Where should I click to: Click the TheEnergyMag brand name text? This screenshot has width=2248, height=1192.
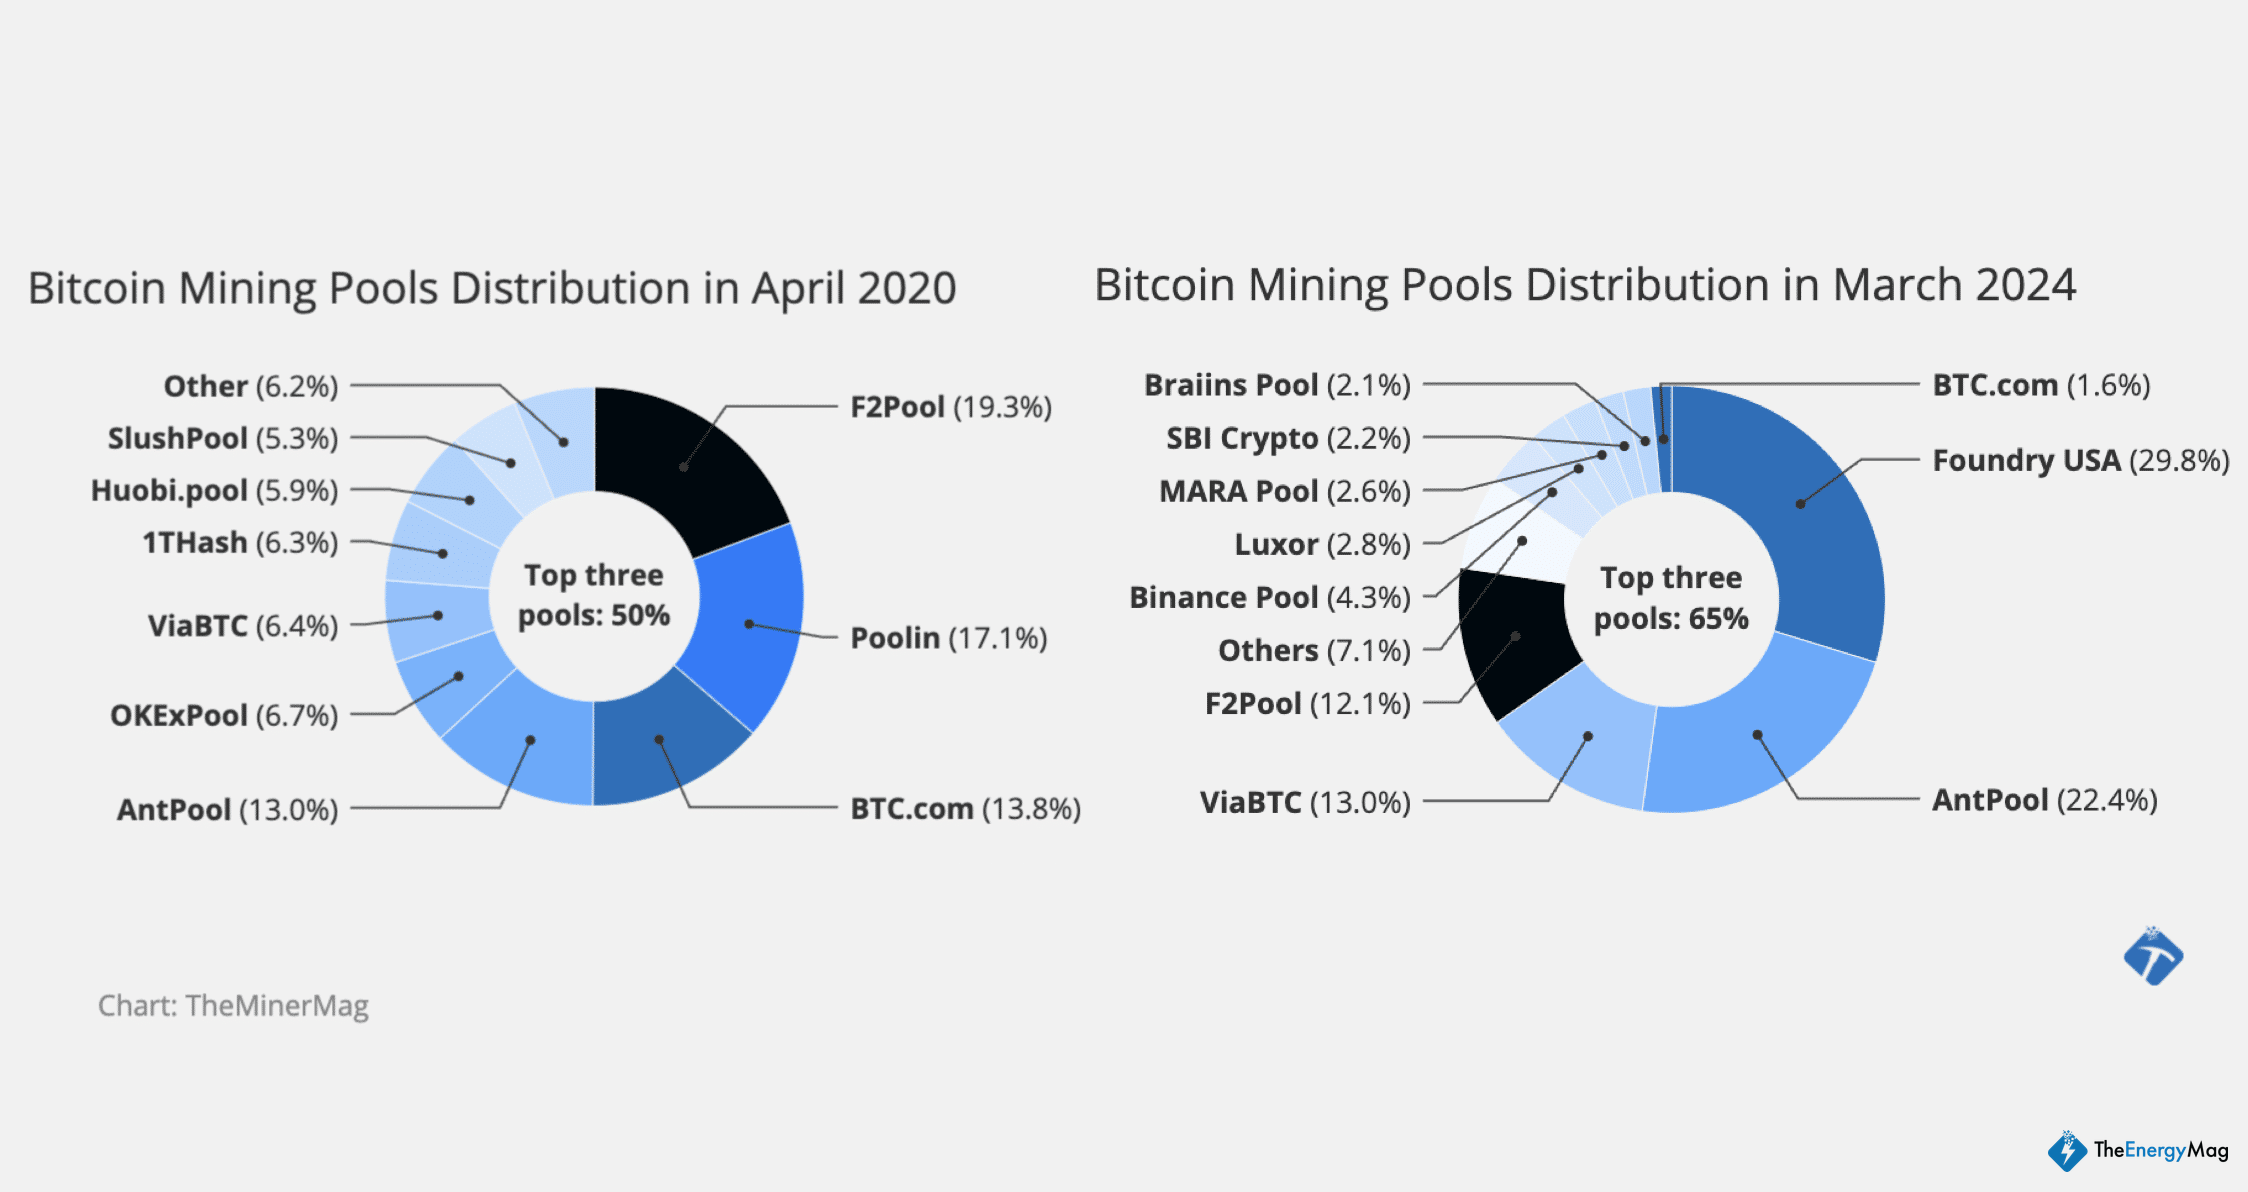[x=2160, y=1150]
